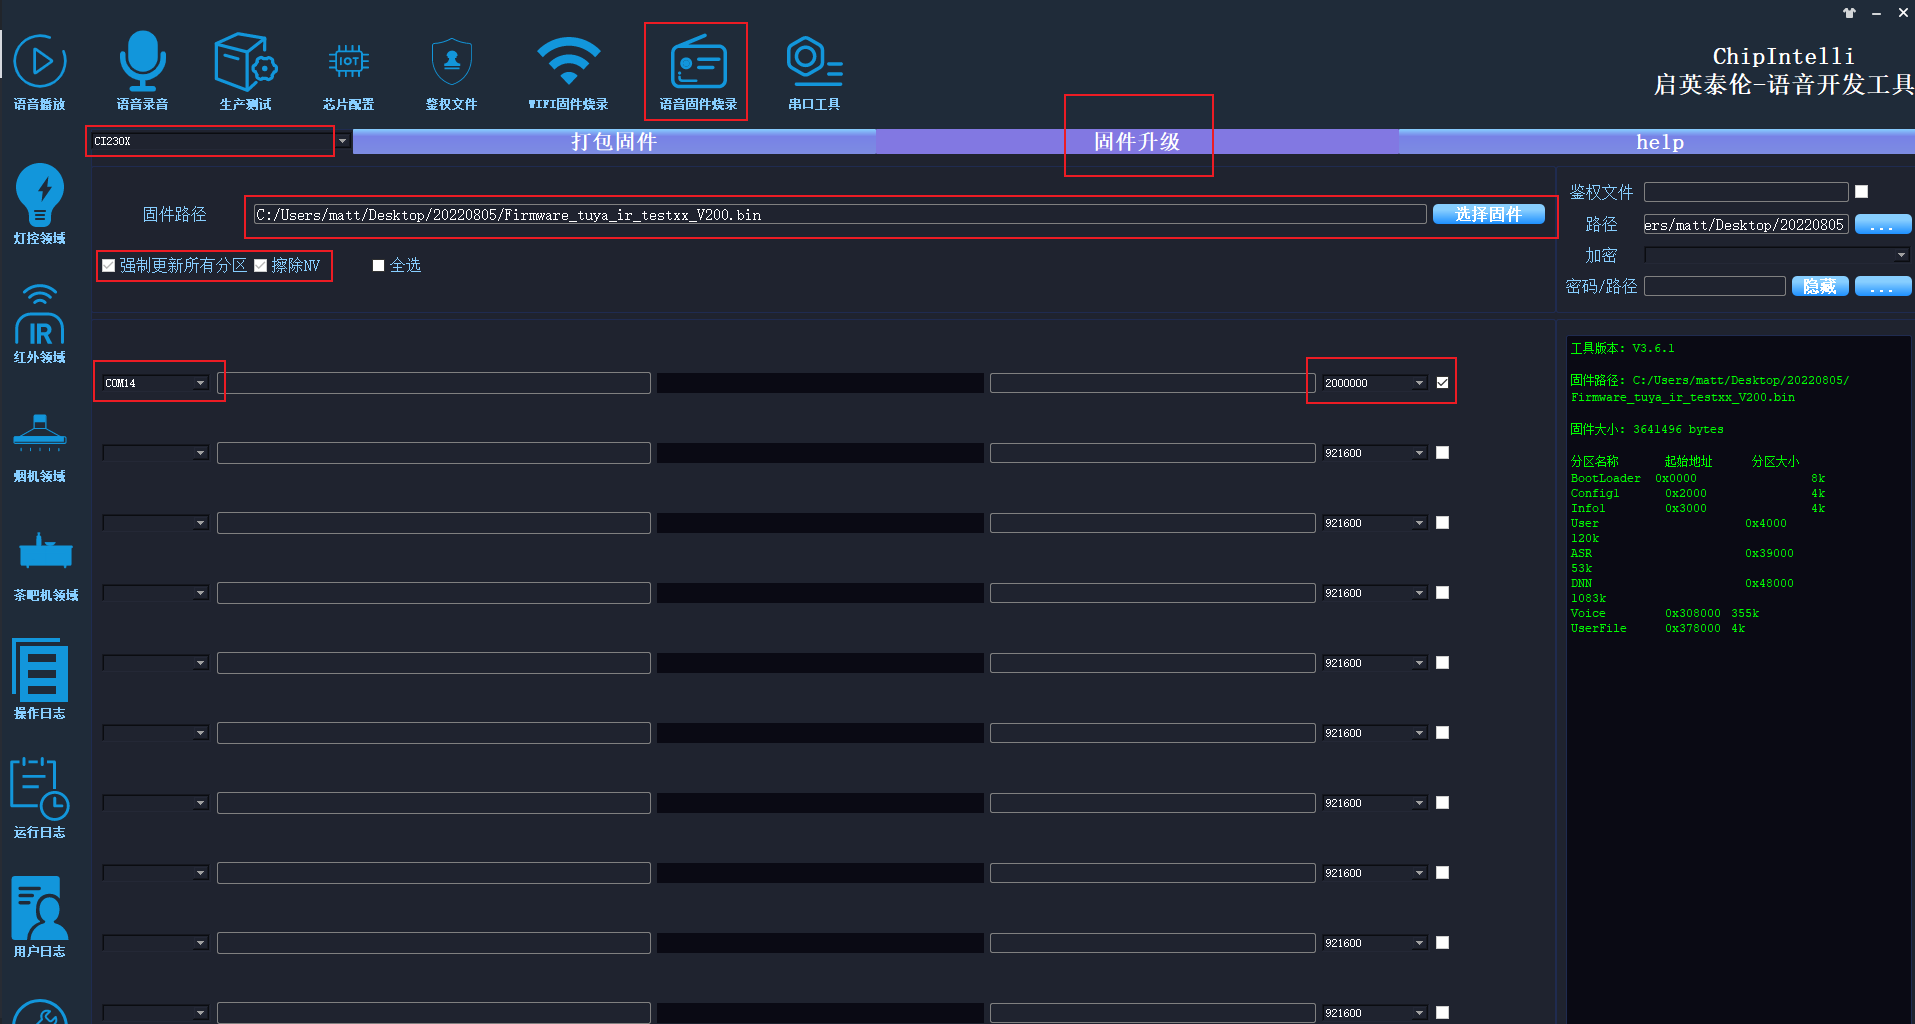Screen dimensions: 1915x1024
Task: Open the 芯片配置 chip configuration icon
Action: coord(348,70)
